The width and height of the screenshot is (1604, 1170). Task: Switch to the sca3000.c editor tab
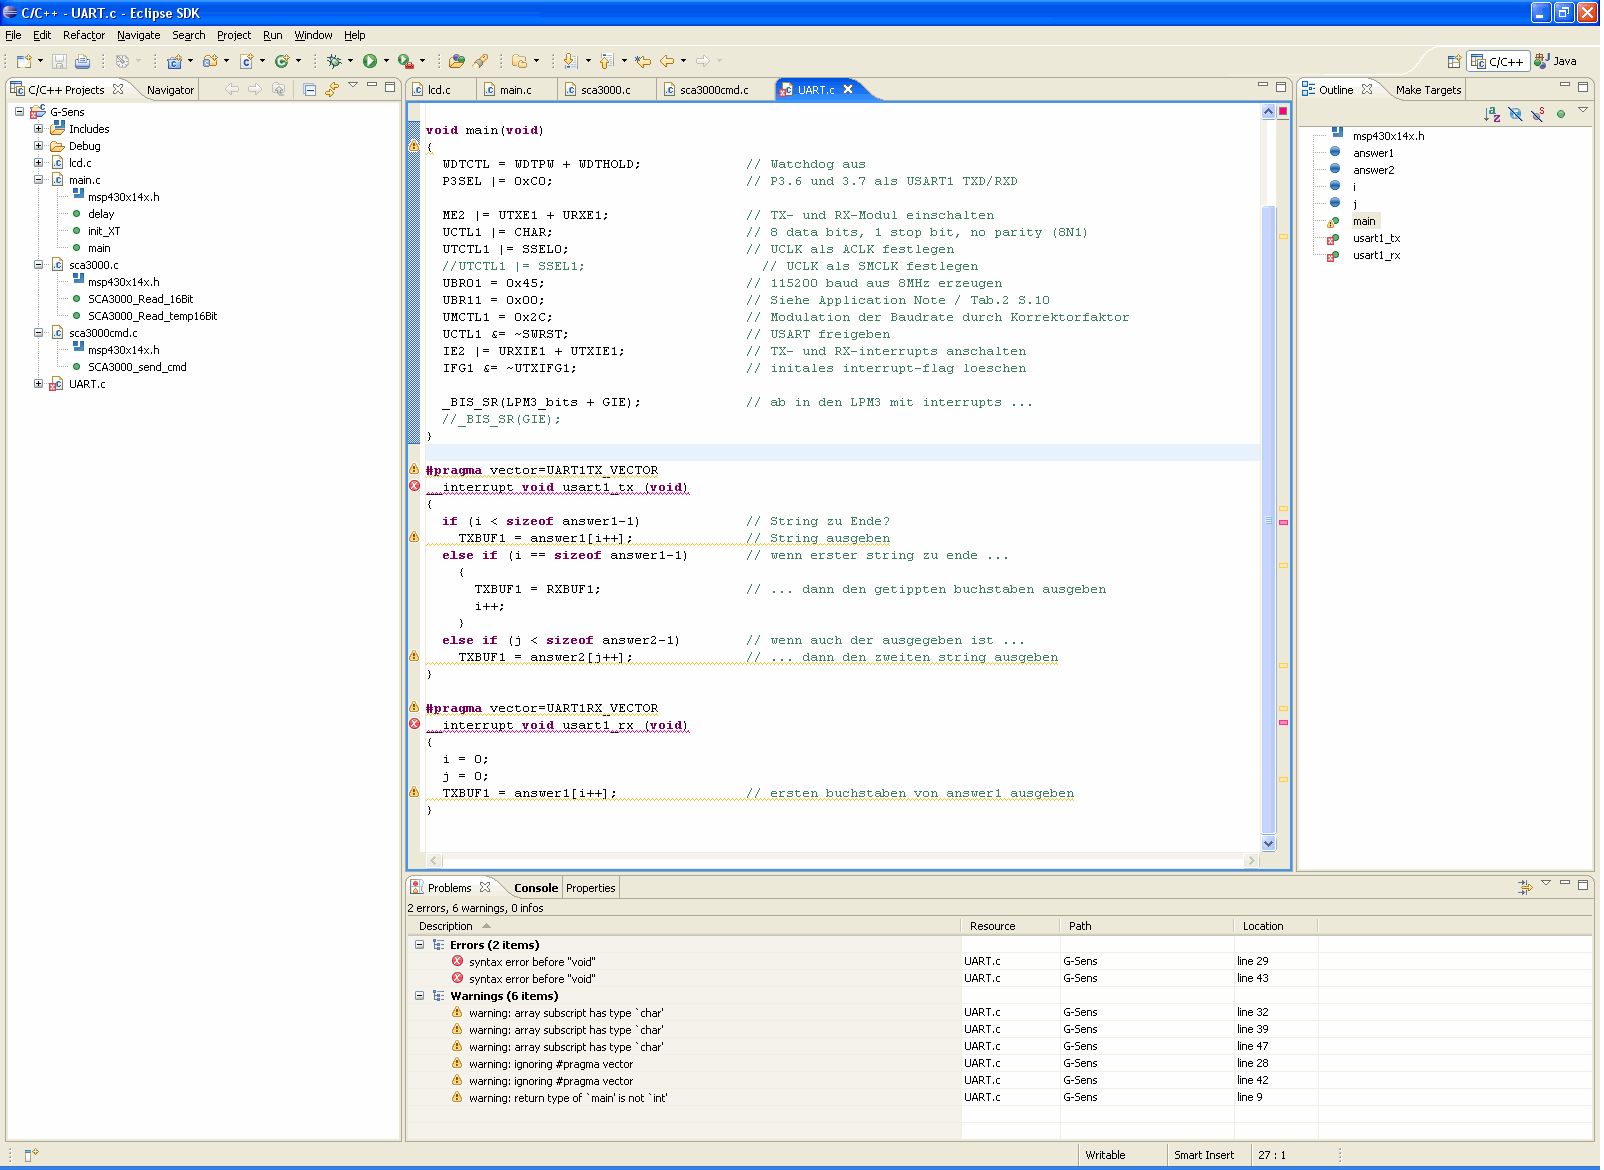[x=605, y=90]
